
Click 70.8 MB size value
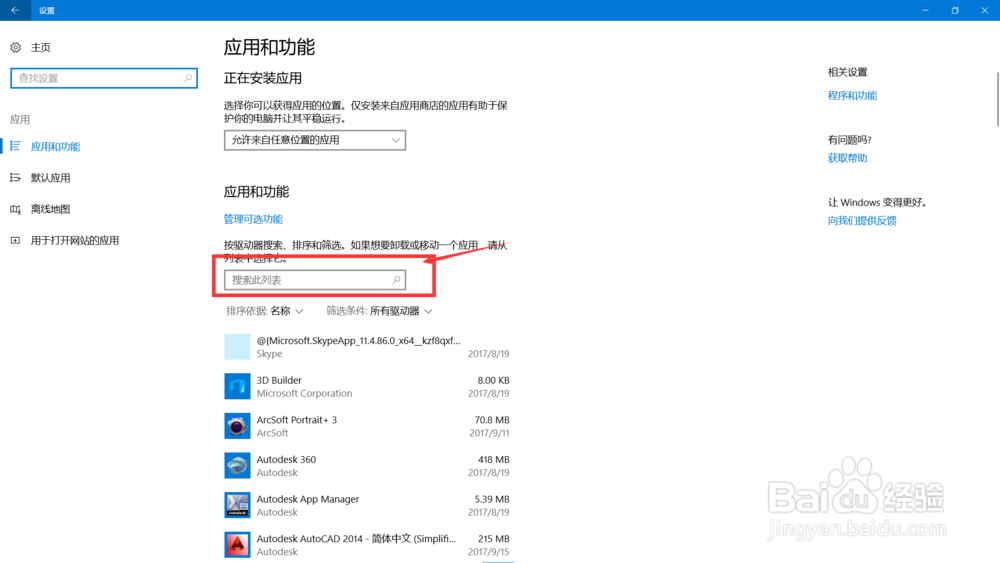click(492, 420)
